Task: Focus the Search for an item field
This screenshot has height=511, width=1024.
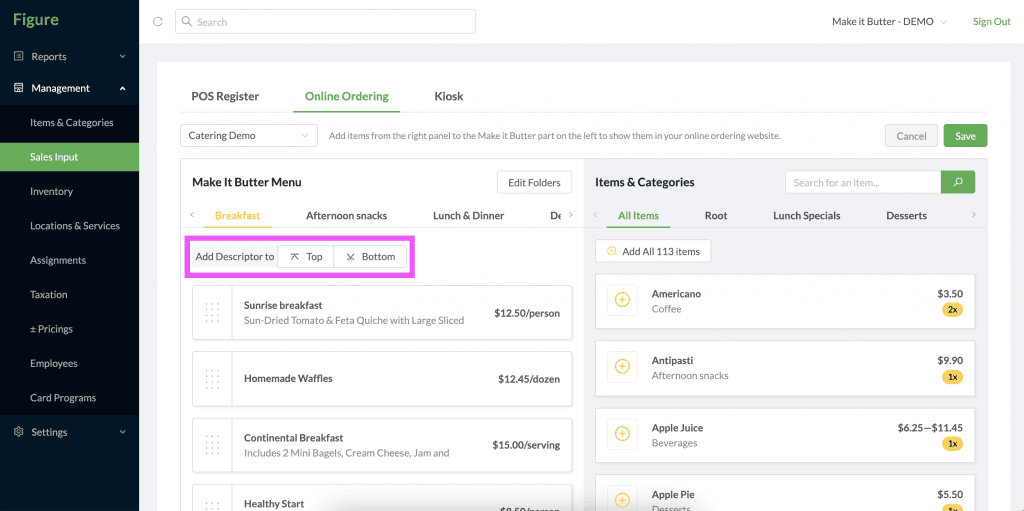Action: (863, 182)
